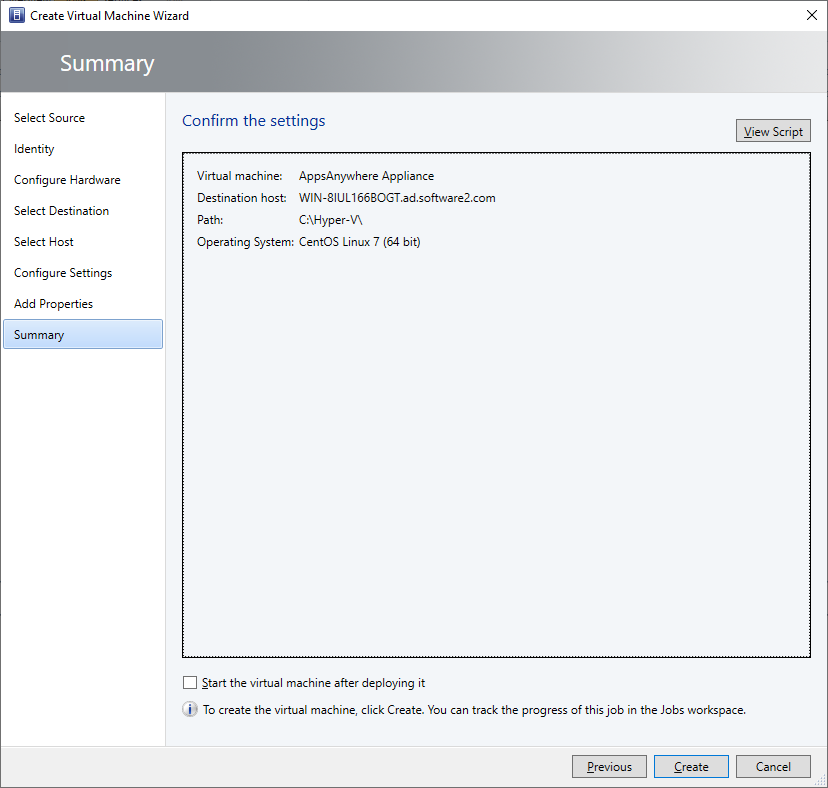Click the blue information icon near the bottom

click(190, 710)
